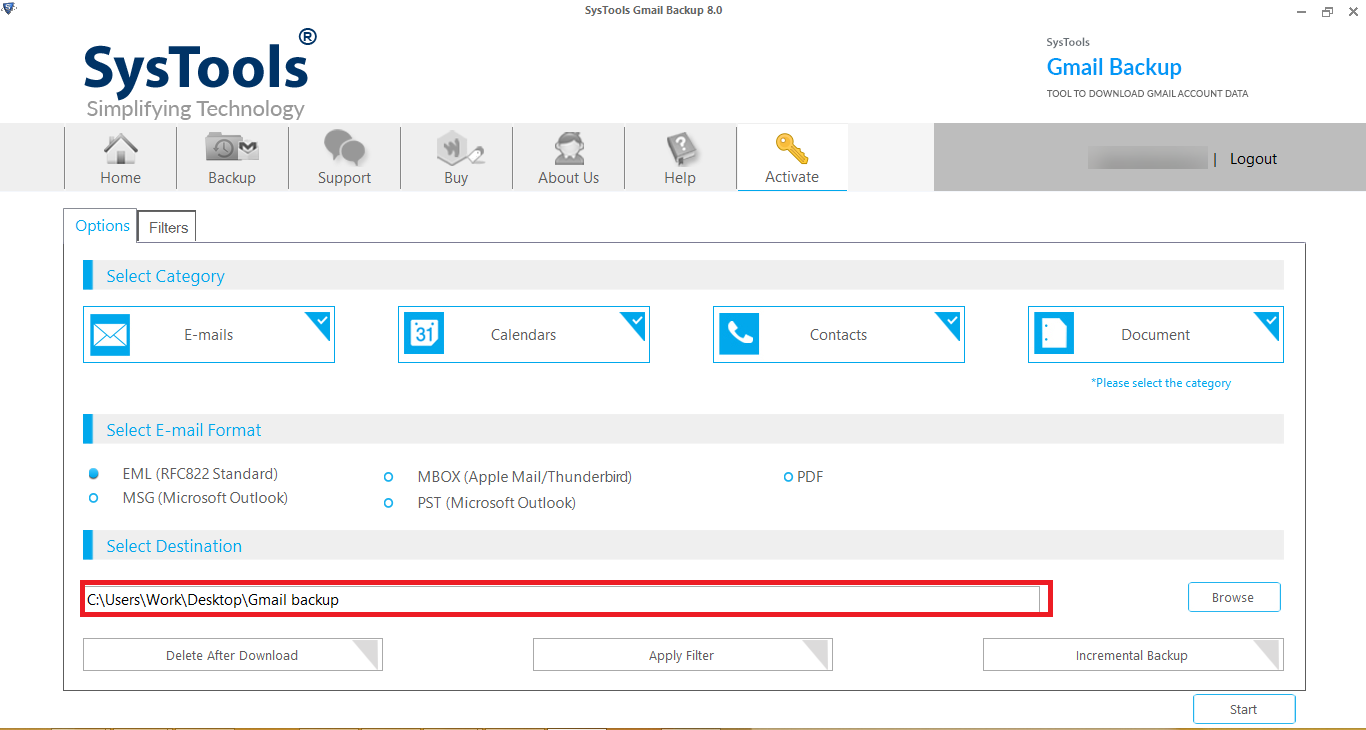Click '*Please select the category' note
The width and height of the screenshot is (1366, 730).
1161,383
